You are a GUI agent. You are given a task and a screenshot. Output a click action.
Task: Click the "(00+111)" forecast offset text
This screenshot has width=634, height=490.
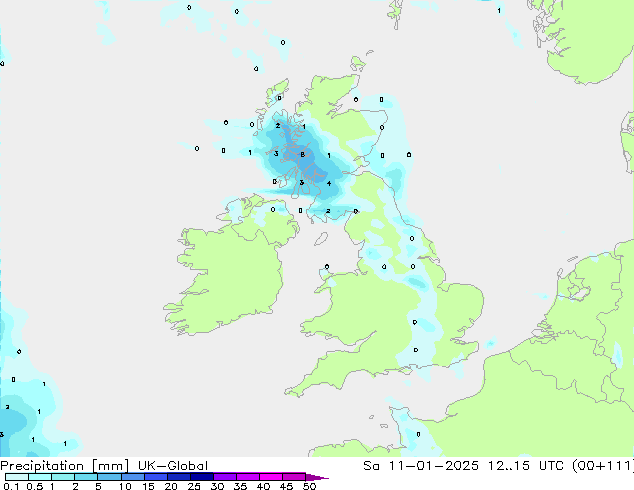click(603, 466)
